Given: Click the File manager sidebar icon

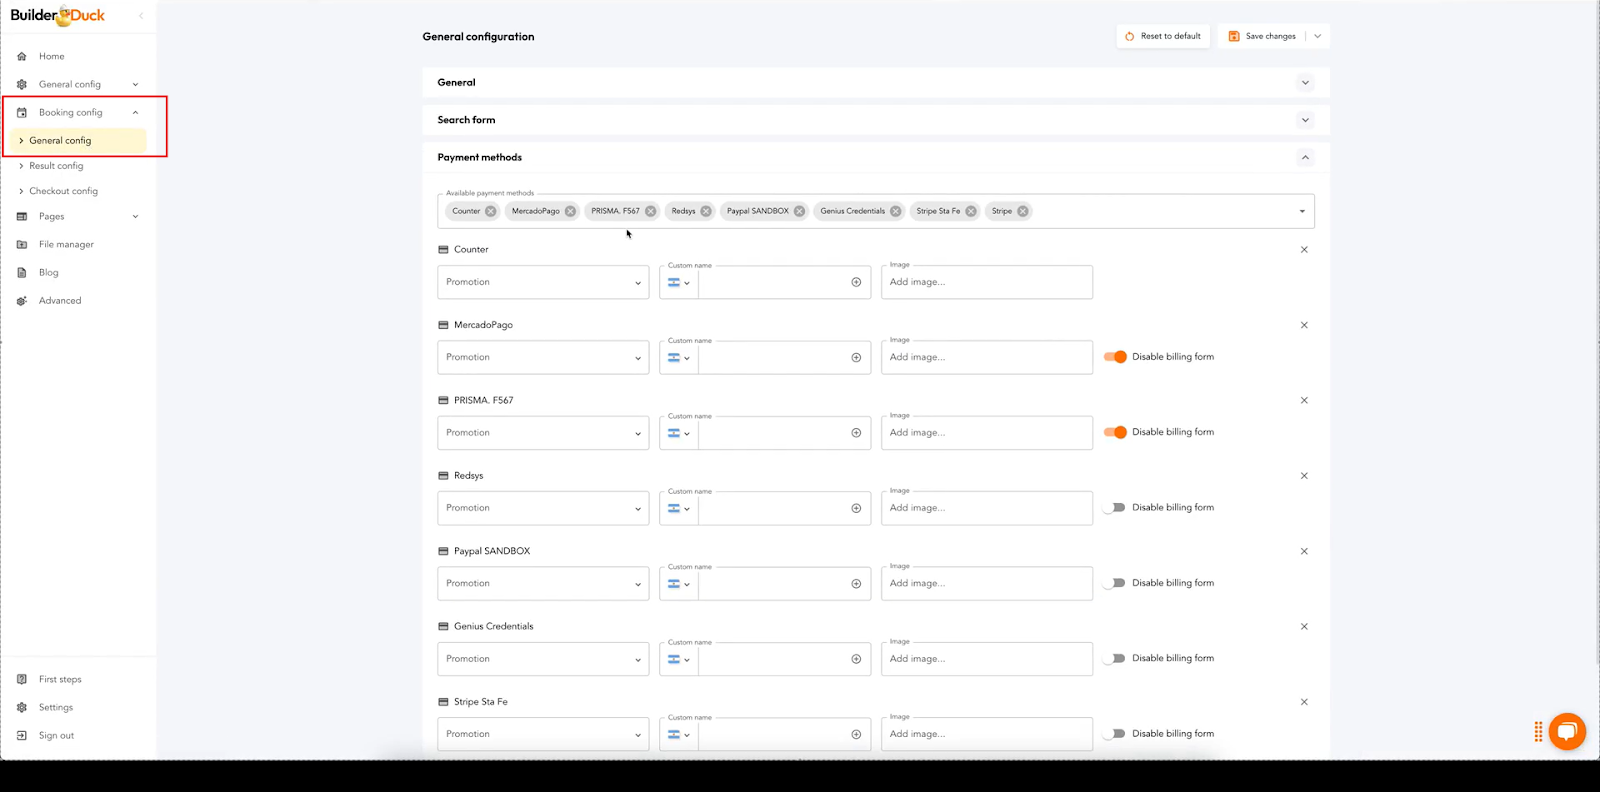Looking at the screenshot, I should pyautogui.click(x=22, y=244).
